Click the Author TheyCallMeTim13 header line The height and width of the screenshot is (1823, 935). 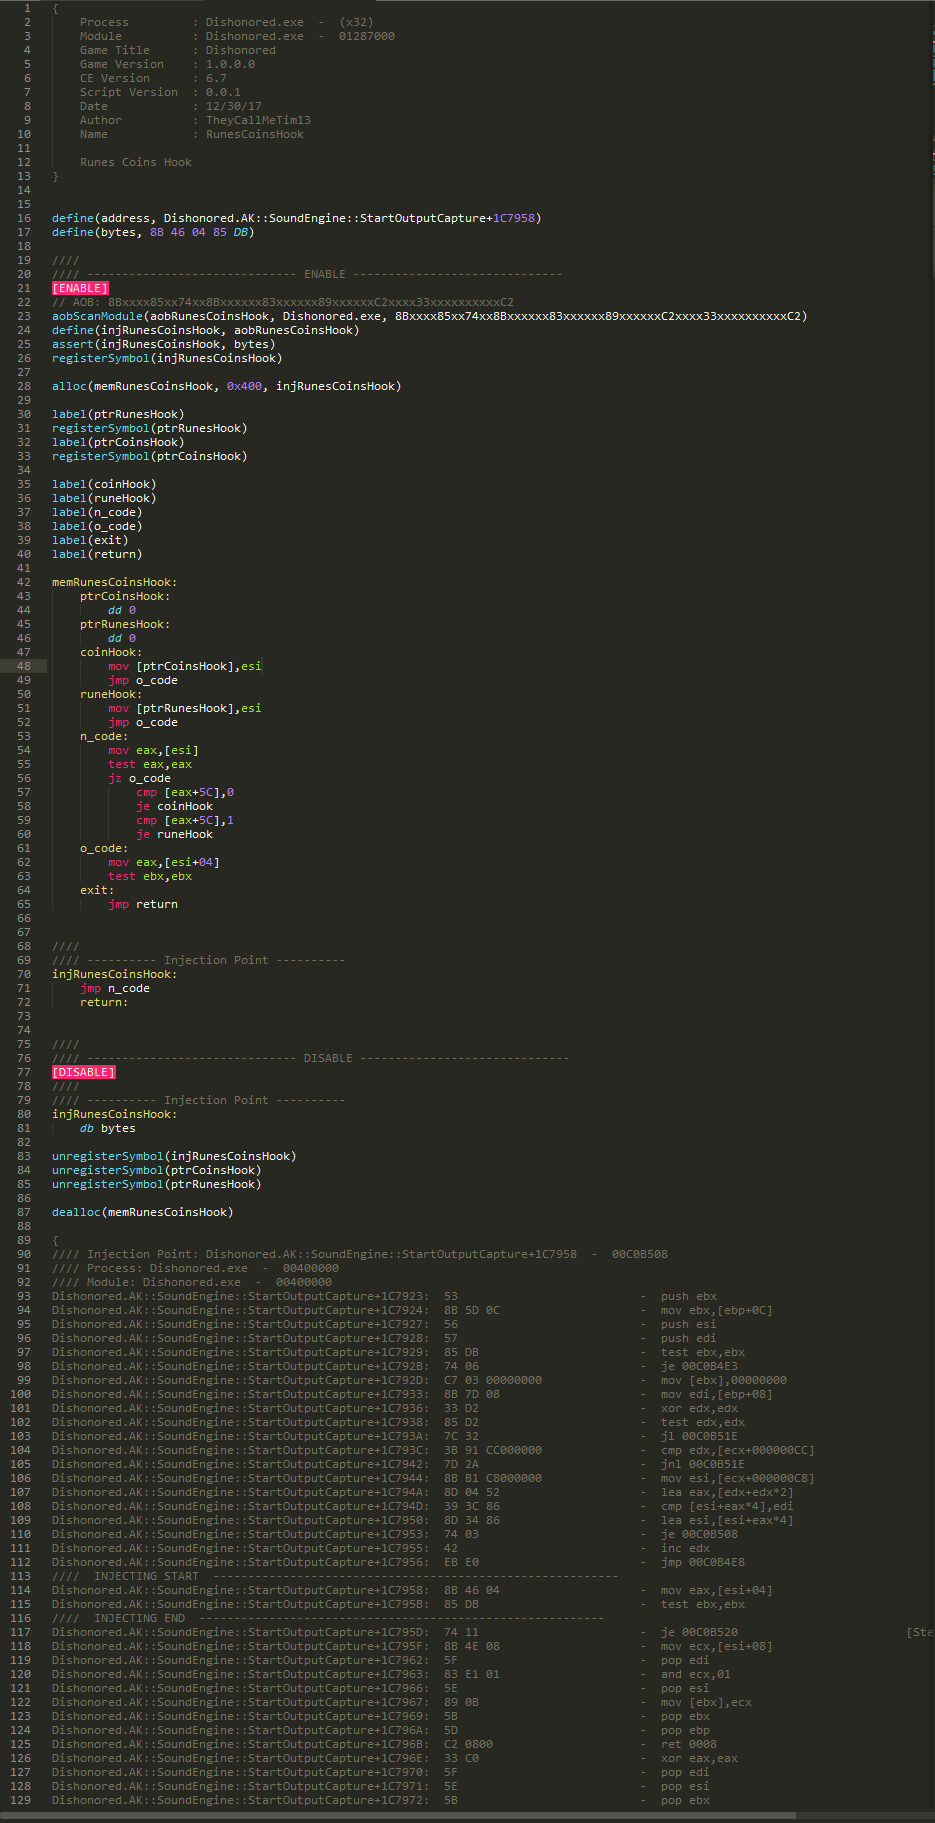click(x=195, y=120)
